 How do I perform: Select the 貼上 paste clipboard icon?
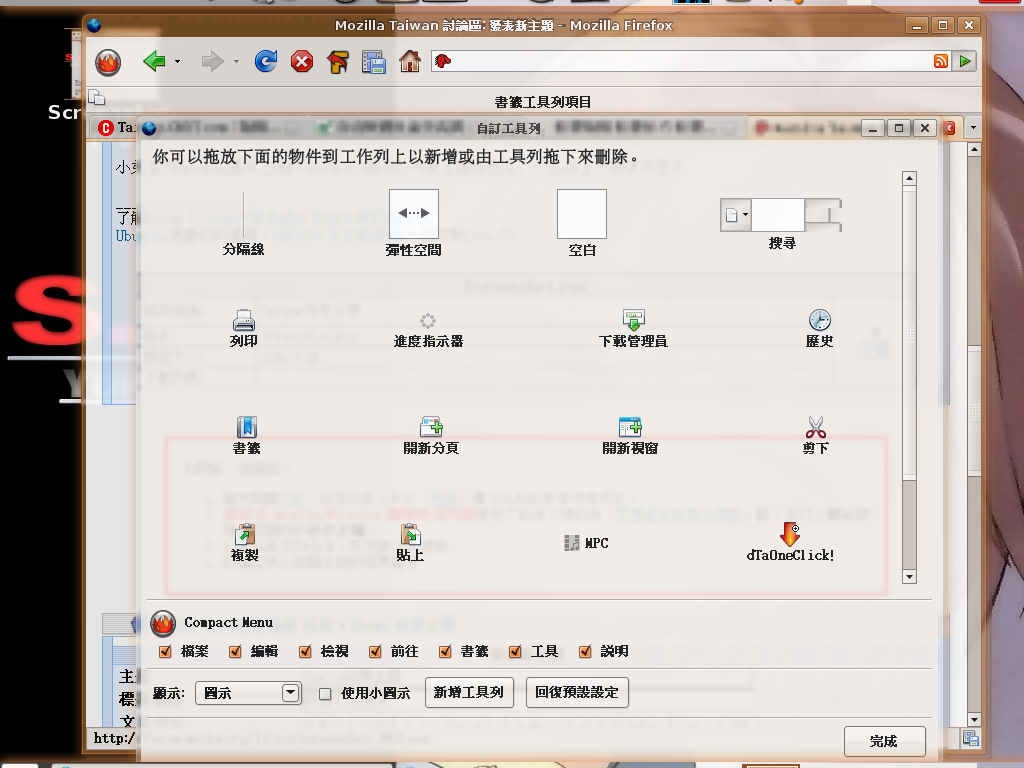410,534
